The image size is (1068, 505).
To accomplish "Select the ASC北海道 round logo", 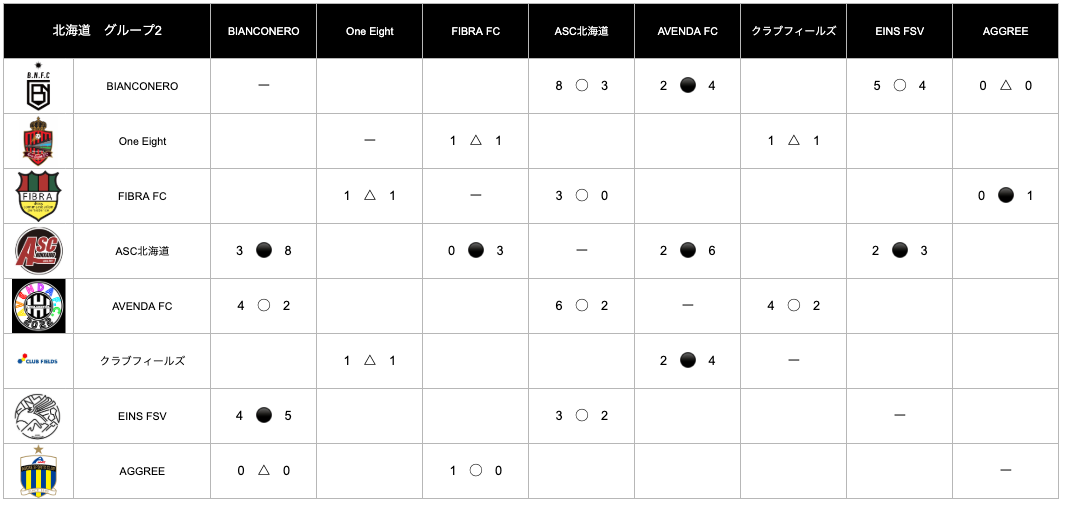I will click(x=38, y=251).
